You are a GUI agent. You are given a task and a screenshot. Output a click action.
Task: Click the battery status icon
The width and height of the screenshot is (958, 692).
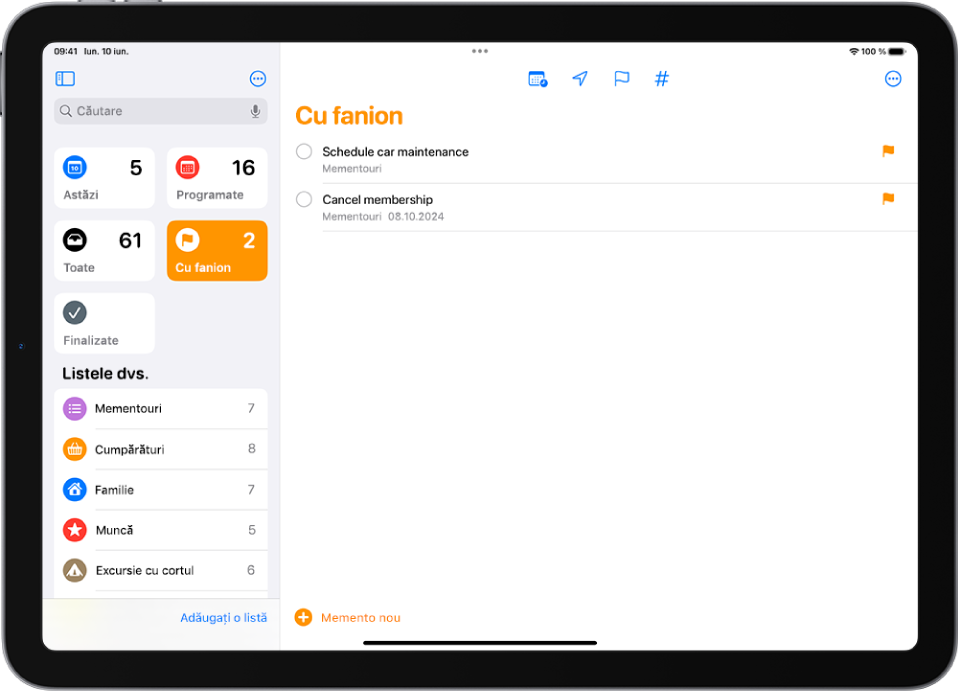pos(897,51)
